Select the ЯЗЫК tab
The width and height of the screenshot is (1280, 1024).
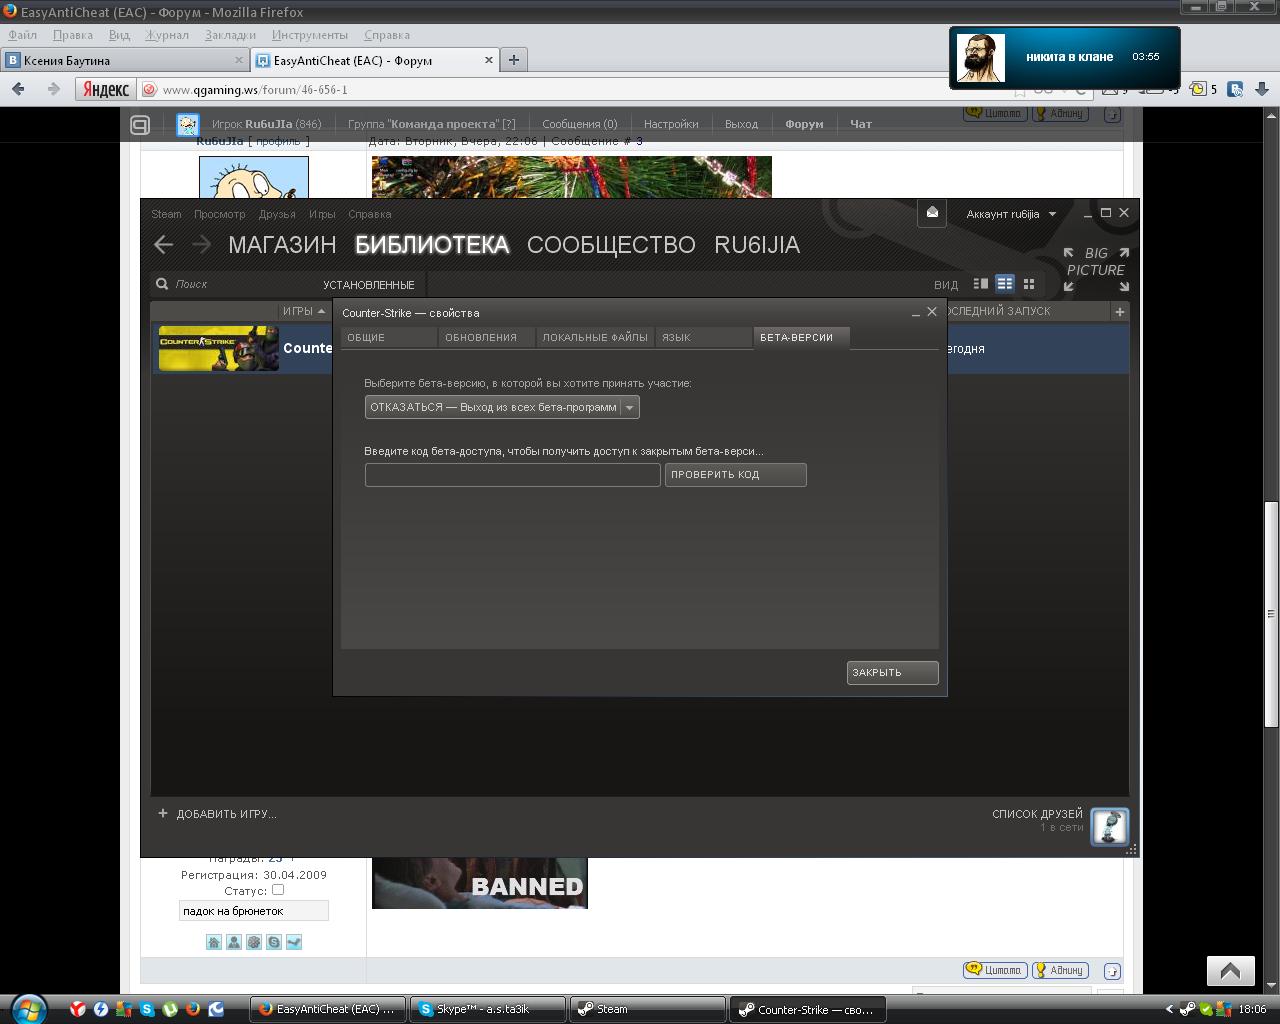tap(703, 338)
